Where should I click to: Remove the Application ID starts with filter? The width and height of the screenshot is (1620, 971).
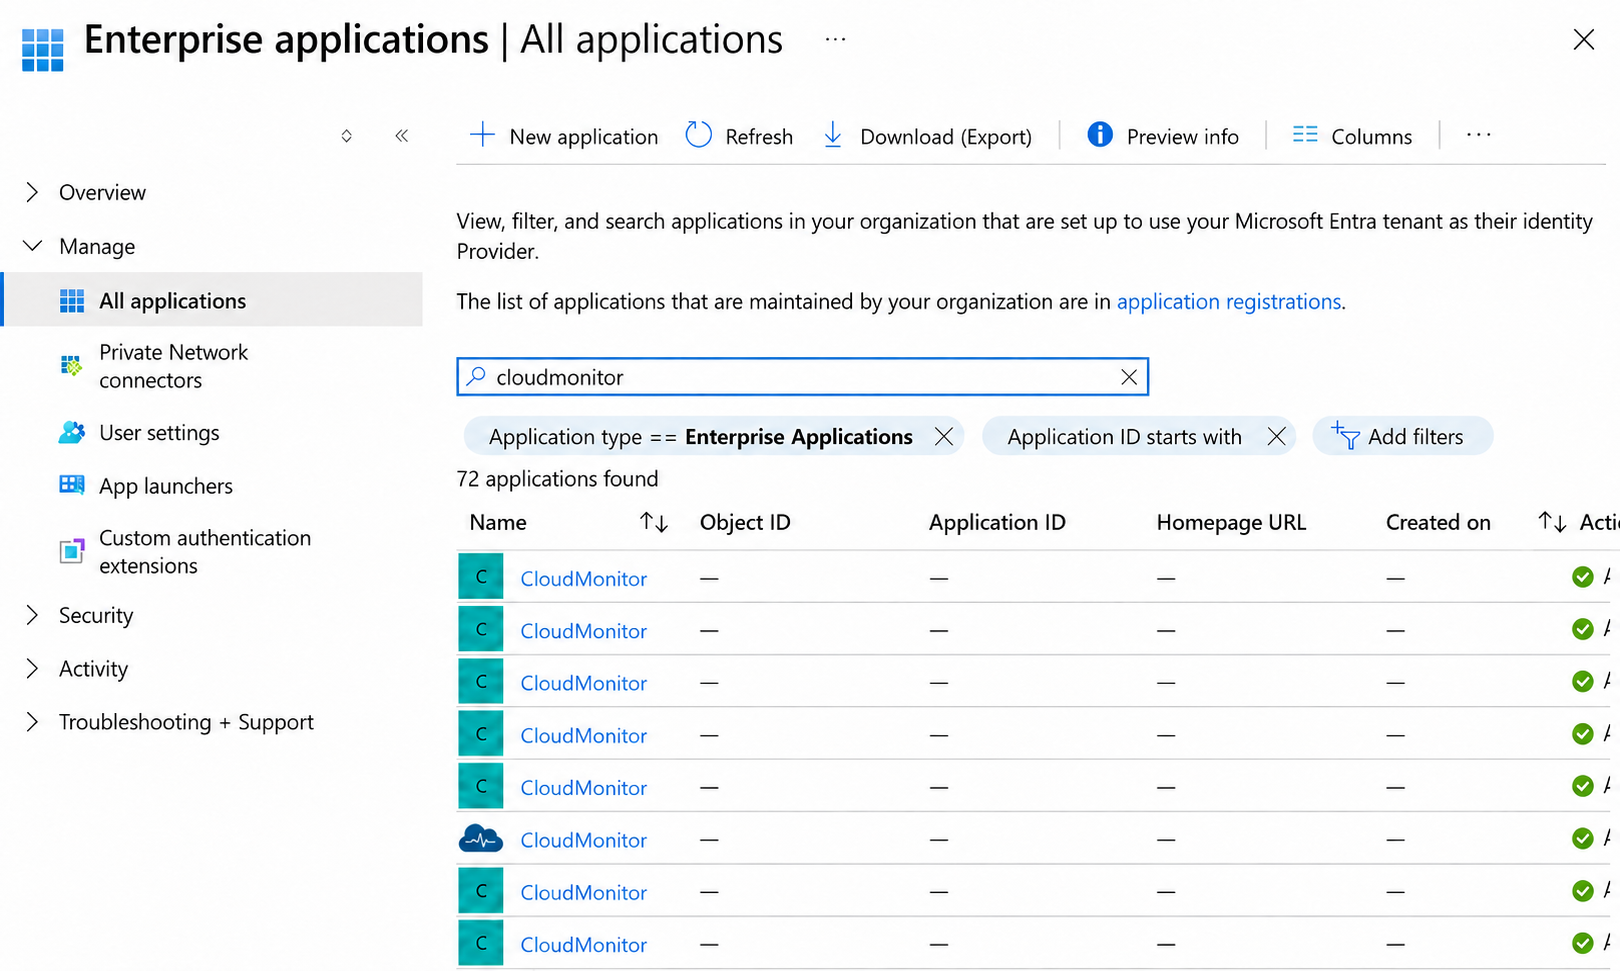pos(1276,436)
